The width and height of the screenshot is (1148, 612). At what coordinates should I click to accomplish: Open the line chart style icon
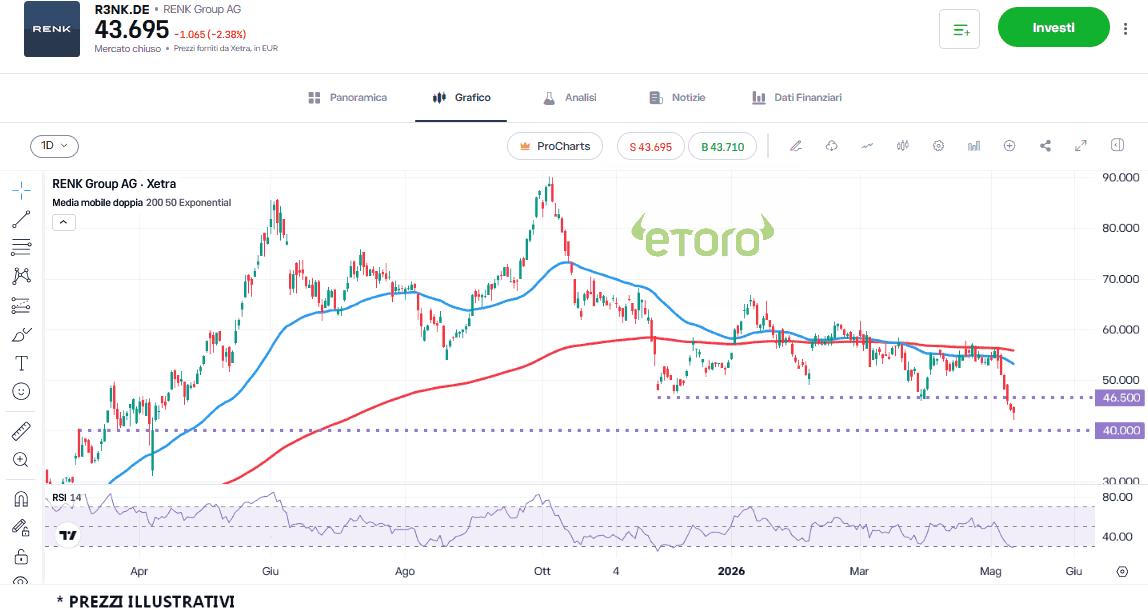[867, 146]
